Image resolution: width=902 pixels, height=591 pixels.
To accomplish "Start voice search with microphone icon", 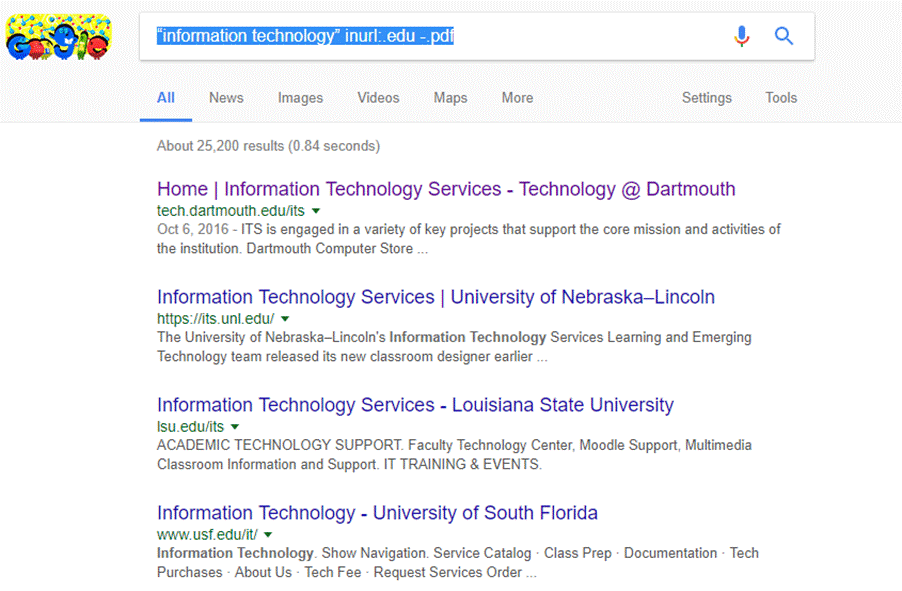I will point(741,37).
